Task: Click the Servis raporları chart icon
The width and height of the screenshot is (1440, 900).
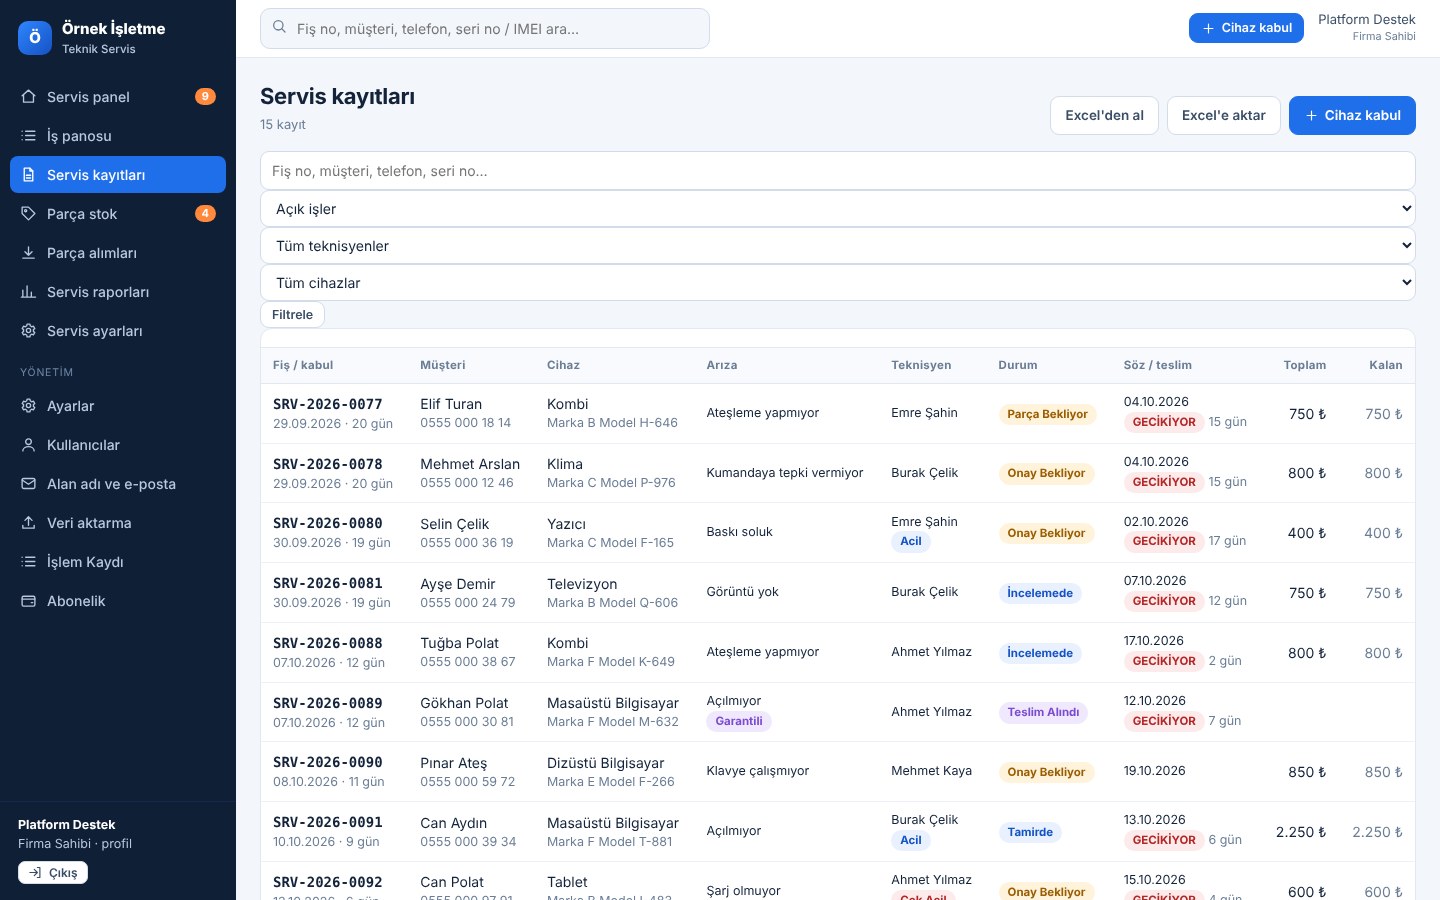Action: coord(28,292)
